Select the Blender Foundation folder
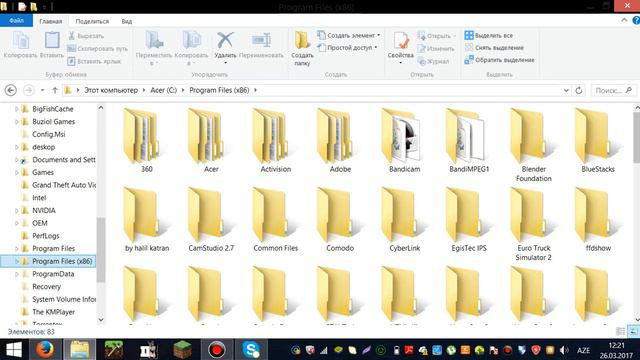 [x=533, y=145]
